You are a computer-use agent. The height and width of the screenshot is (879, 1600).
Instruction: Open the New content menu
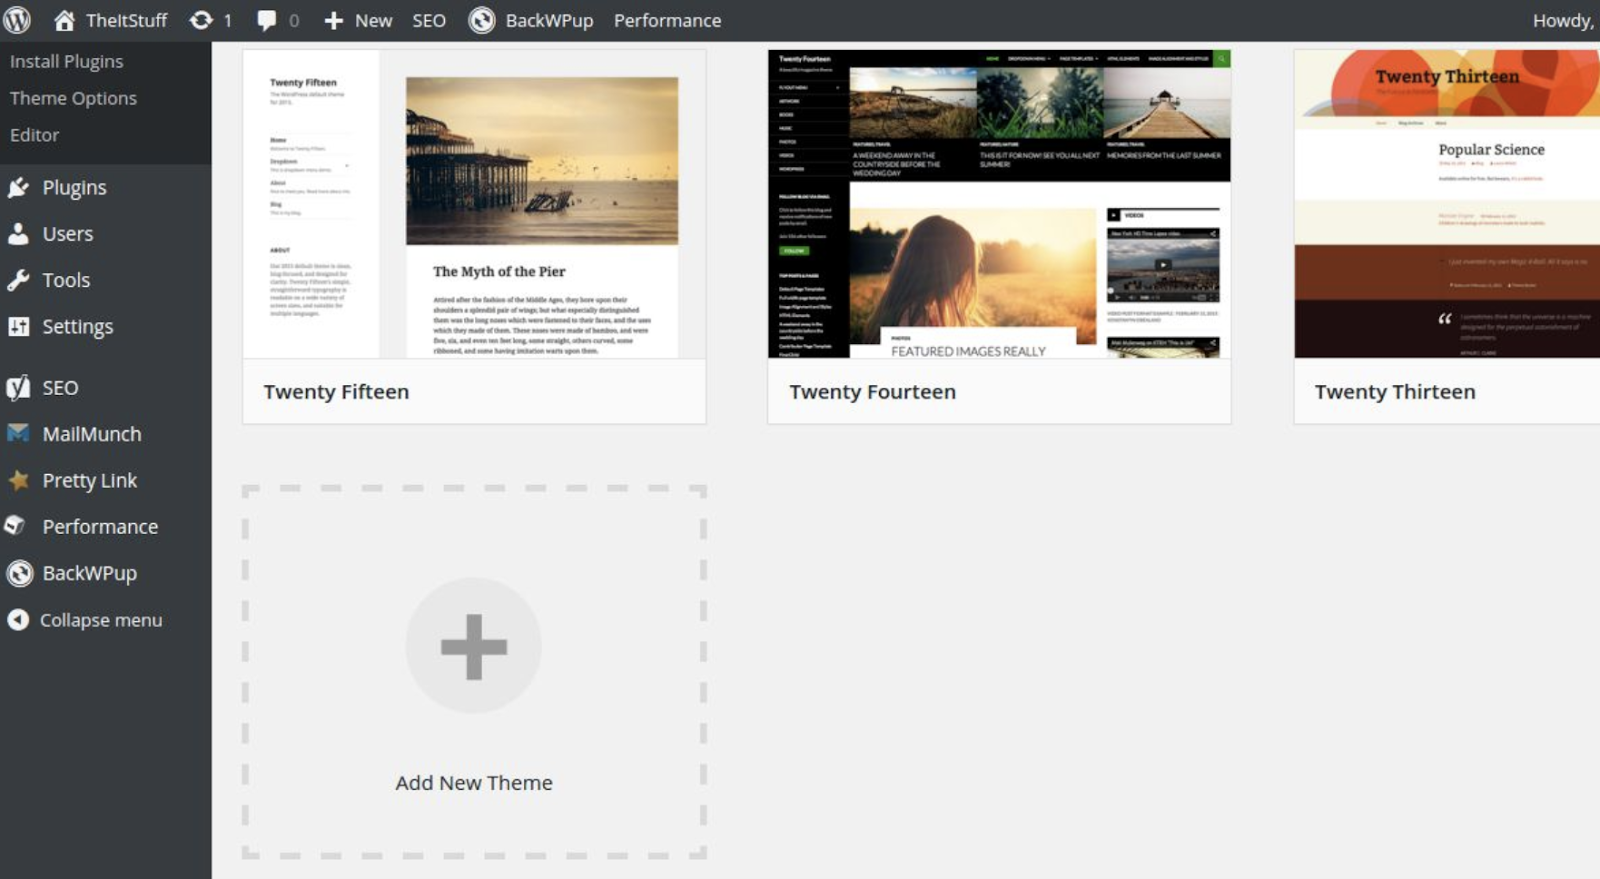pos(373,20)
